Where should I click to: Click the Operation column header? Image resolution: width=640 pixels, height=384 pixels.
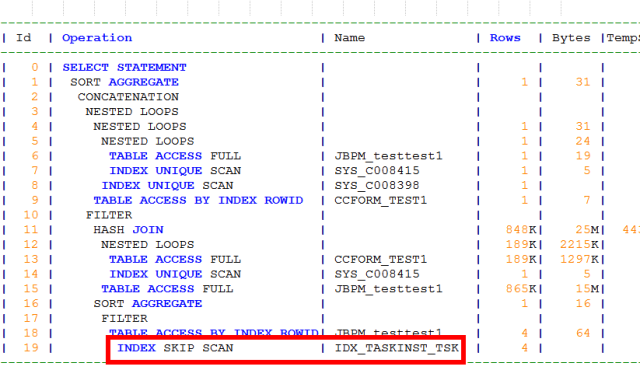(97, 38)
